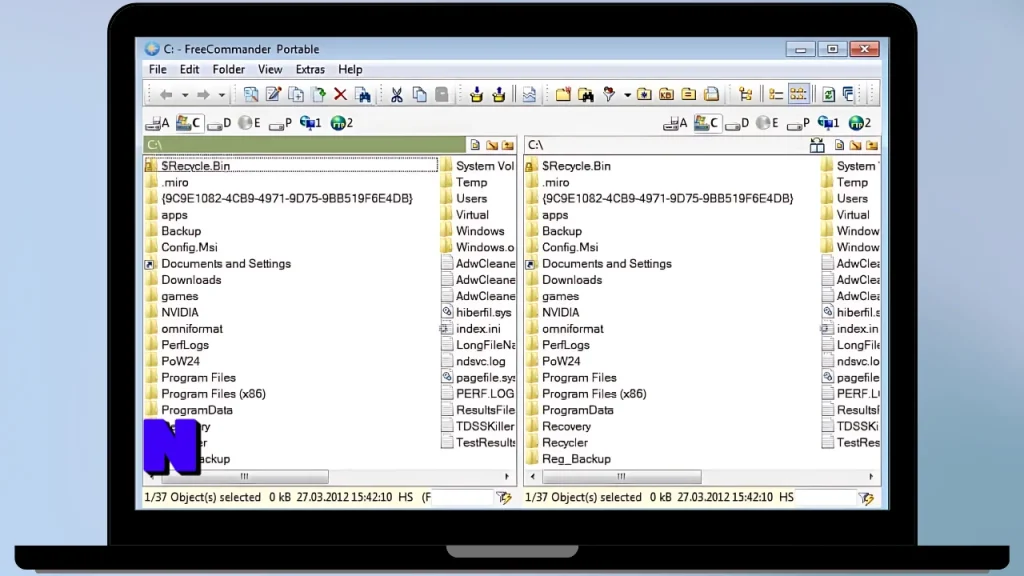The height and width of the screenshot is (576, 1024).
Task: Open the Folder menu
Action: tap(229, 69)
